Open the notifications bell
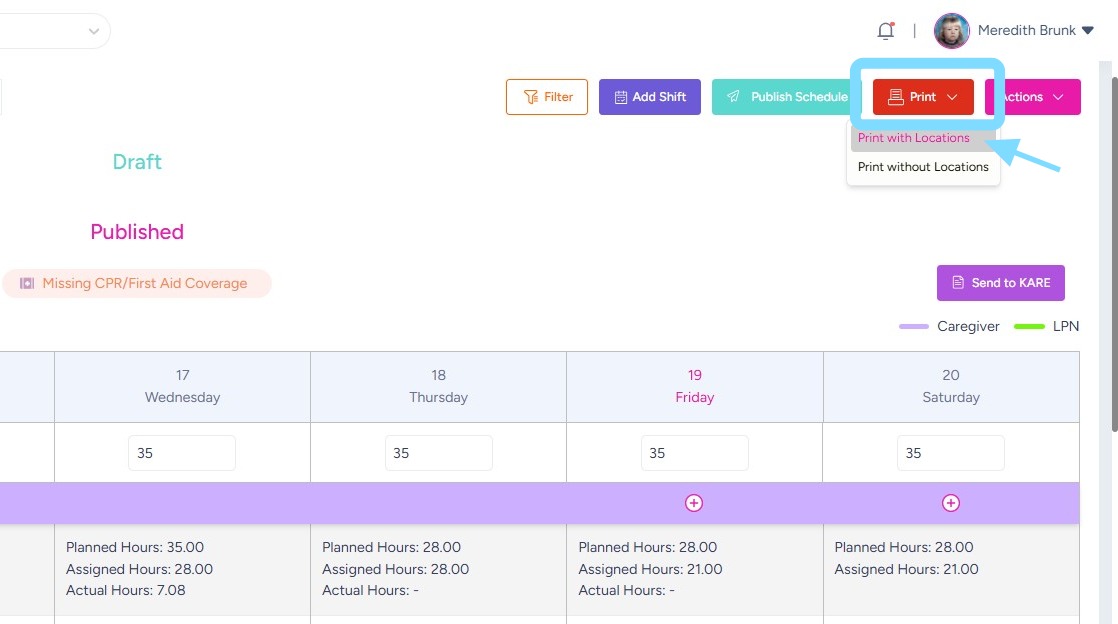 click(885, 31)
